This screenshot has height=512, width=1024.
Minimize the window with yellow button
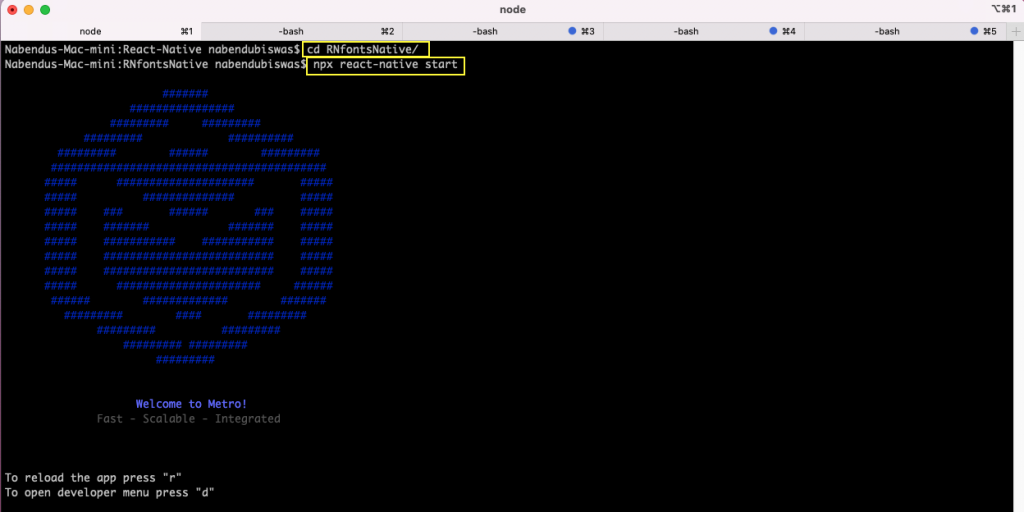click(x=29, y=10)
